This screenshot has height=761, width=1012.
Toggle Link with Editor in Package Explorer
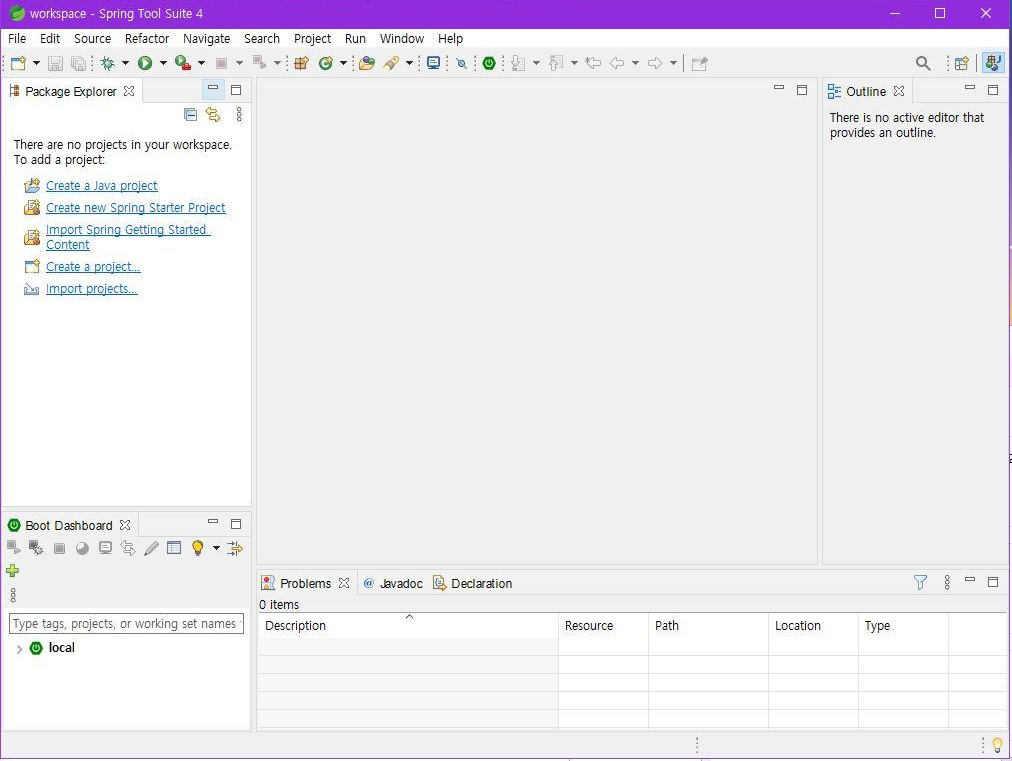[213, 115]
